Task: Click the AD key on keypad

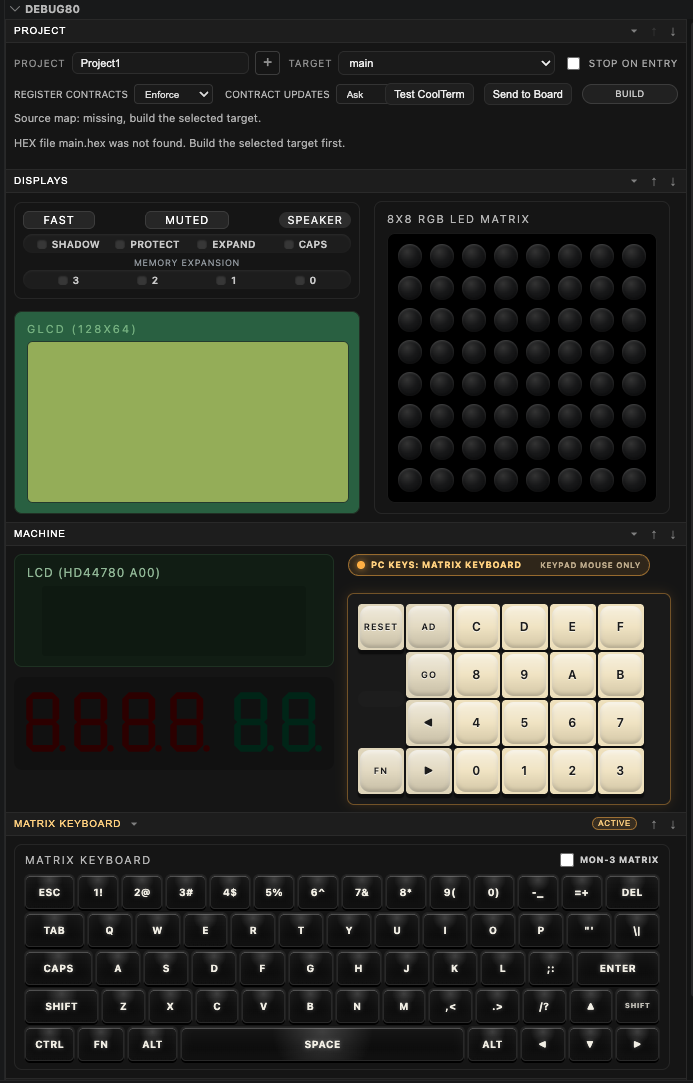Action: (x=428, y=626)
